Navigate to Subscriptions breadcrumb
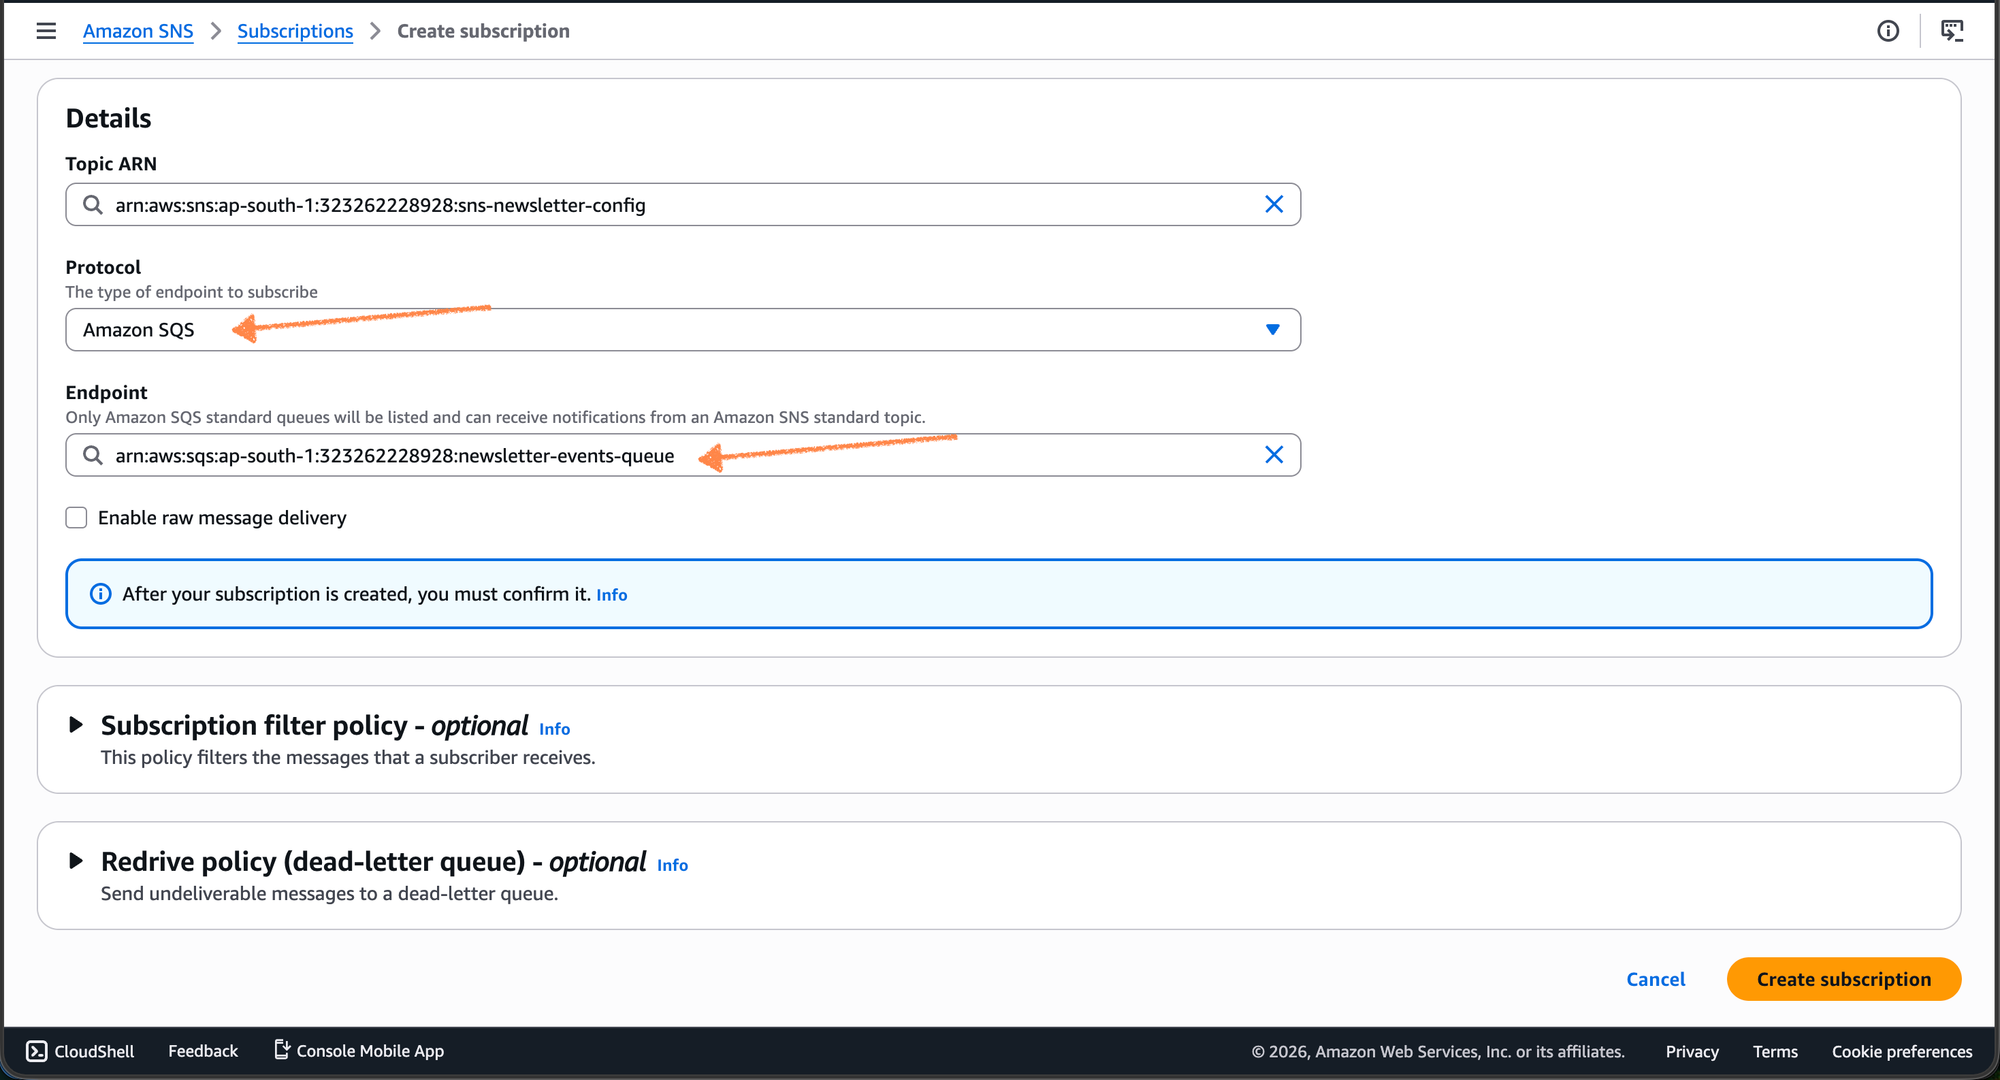 click(x=295, y=31)
